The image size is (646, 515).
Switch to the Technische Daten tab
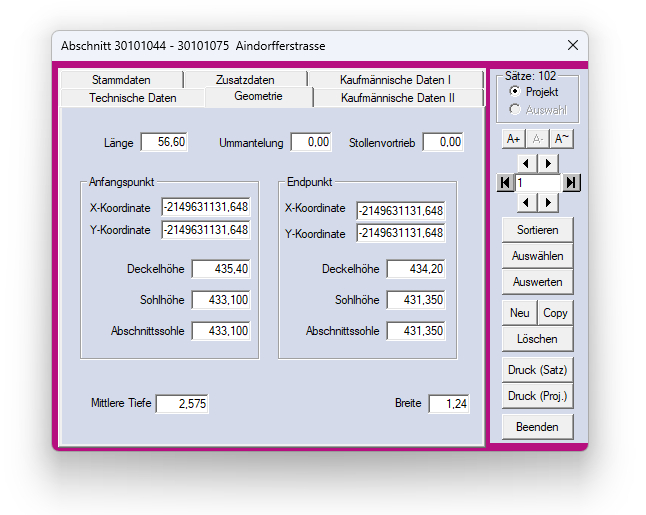pyautogui.click(x=132, y=98)
